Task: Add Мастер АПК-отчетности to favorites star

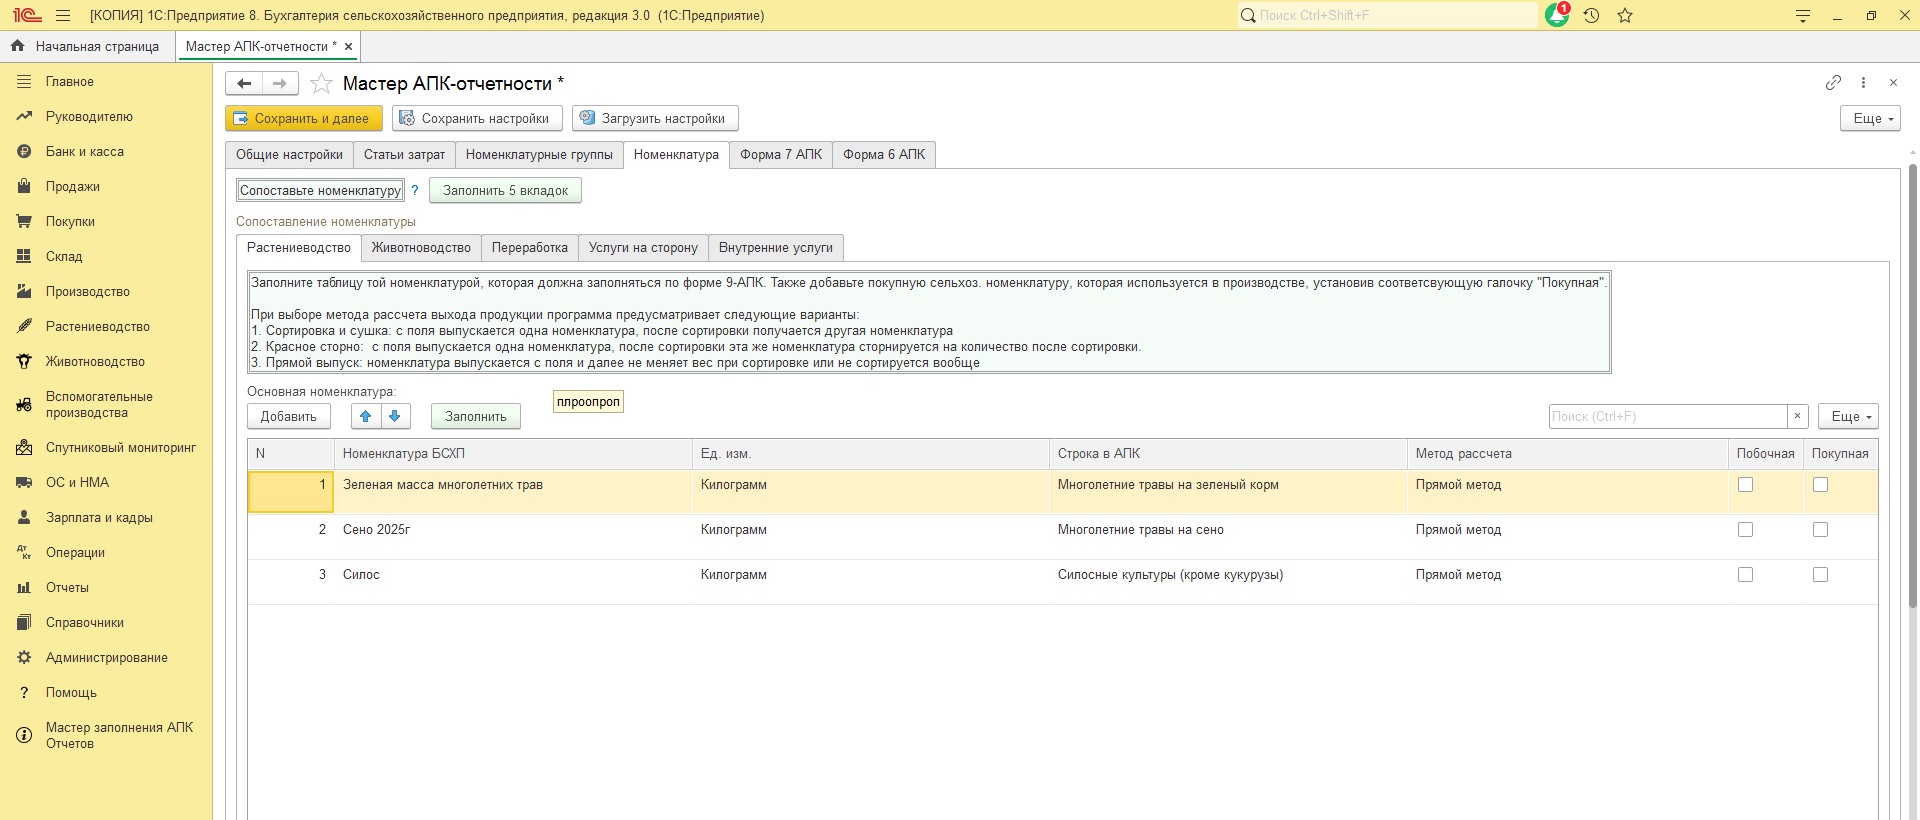Action: tap(321, 83)
